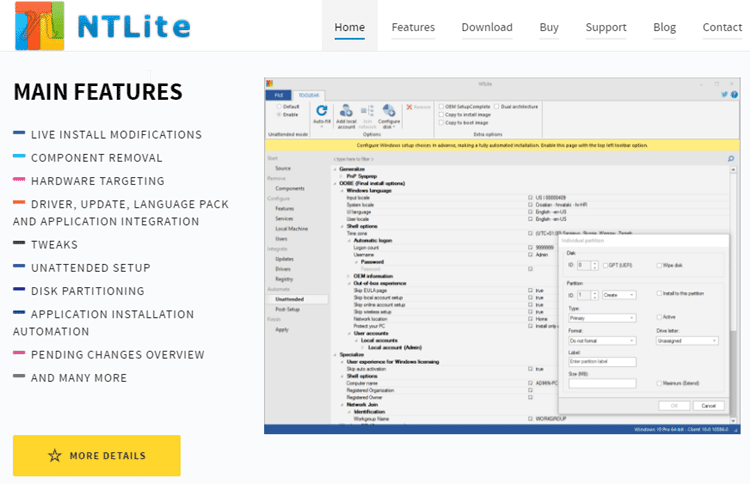Image resolution: width=750 pixels, height=484 pixels.
Task: Open the Features nav item
Action: click(x=413, y=27)
